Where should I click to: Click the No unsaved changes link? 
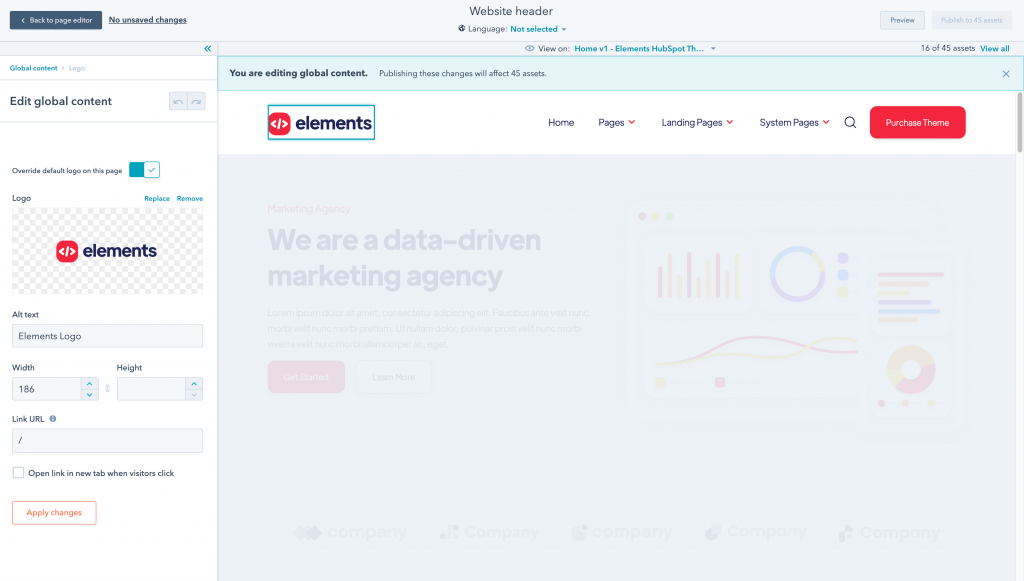click(148, 20)
